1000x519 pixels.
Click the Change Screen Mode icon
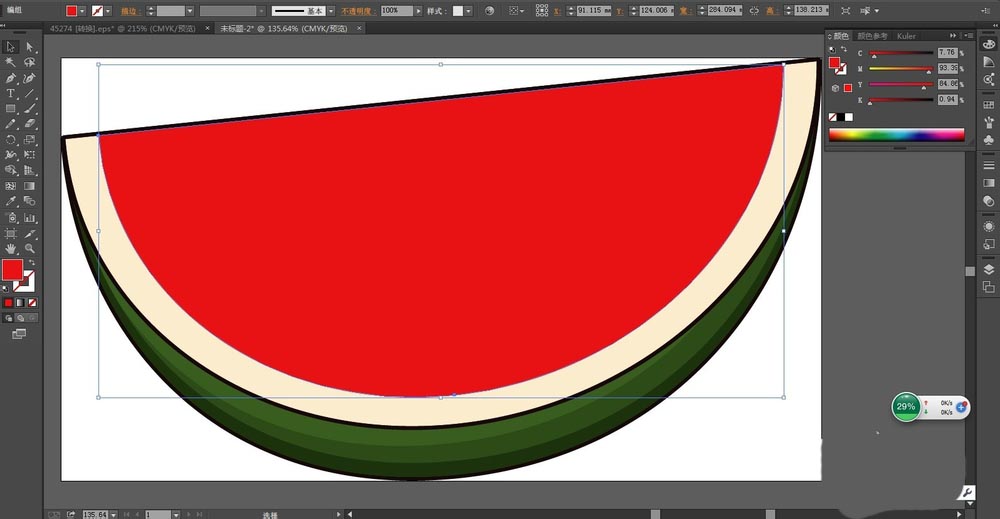tap(19, 333)
